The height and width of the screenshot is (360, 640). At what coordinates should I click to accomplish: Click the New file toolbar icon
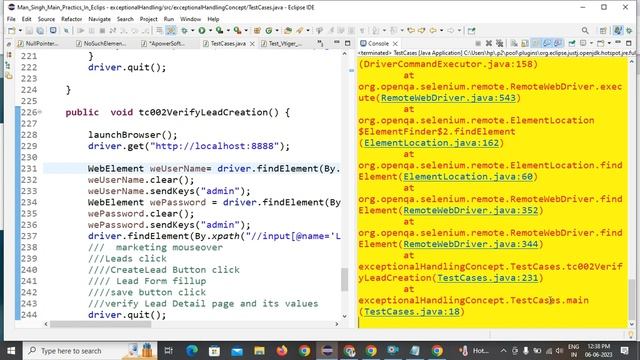click(12, 31)
